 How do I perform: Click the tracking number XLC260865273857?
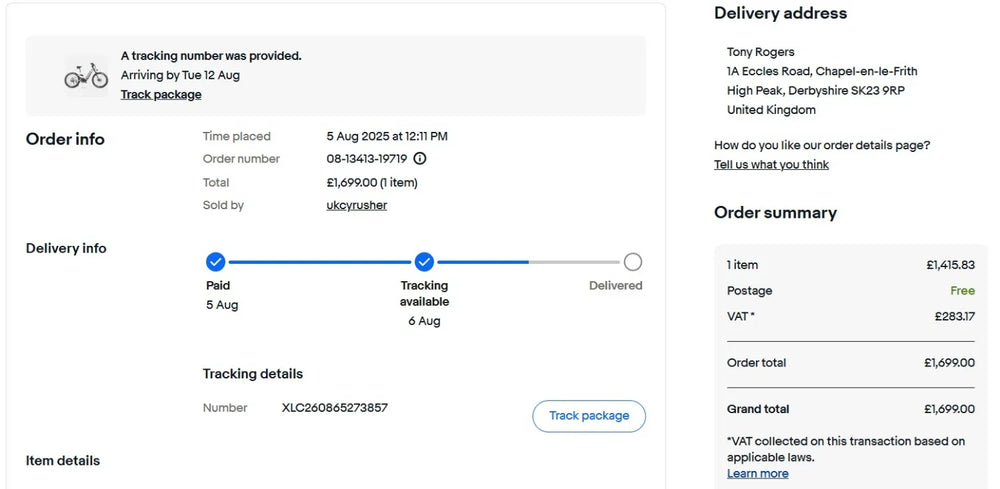pos(335,407)
